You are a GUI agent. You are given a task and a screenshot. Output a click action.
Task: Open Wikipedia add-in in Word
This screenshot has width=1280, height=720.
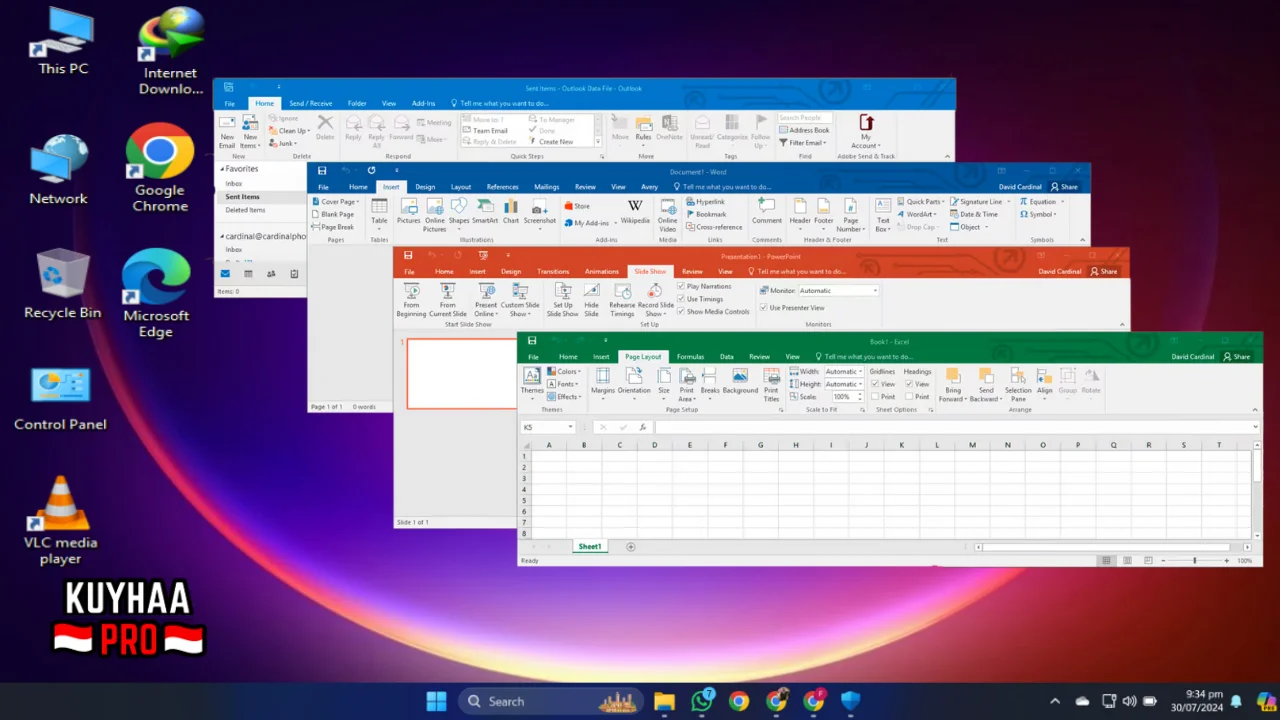coord(635,211)
